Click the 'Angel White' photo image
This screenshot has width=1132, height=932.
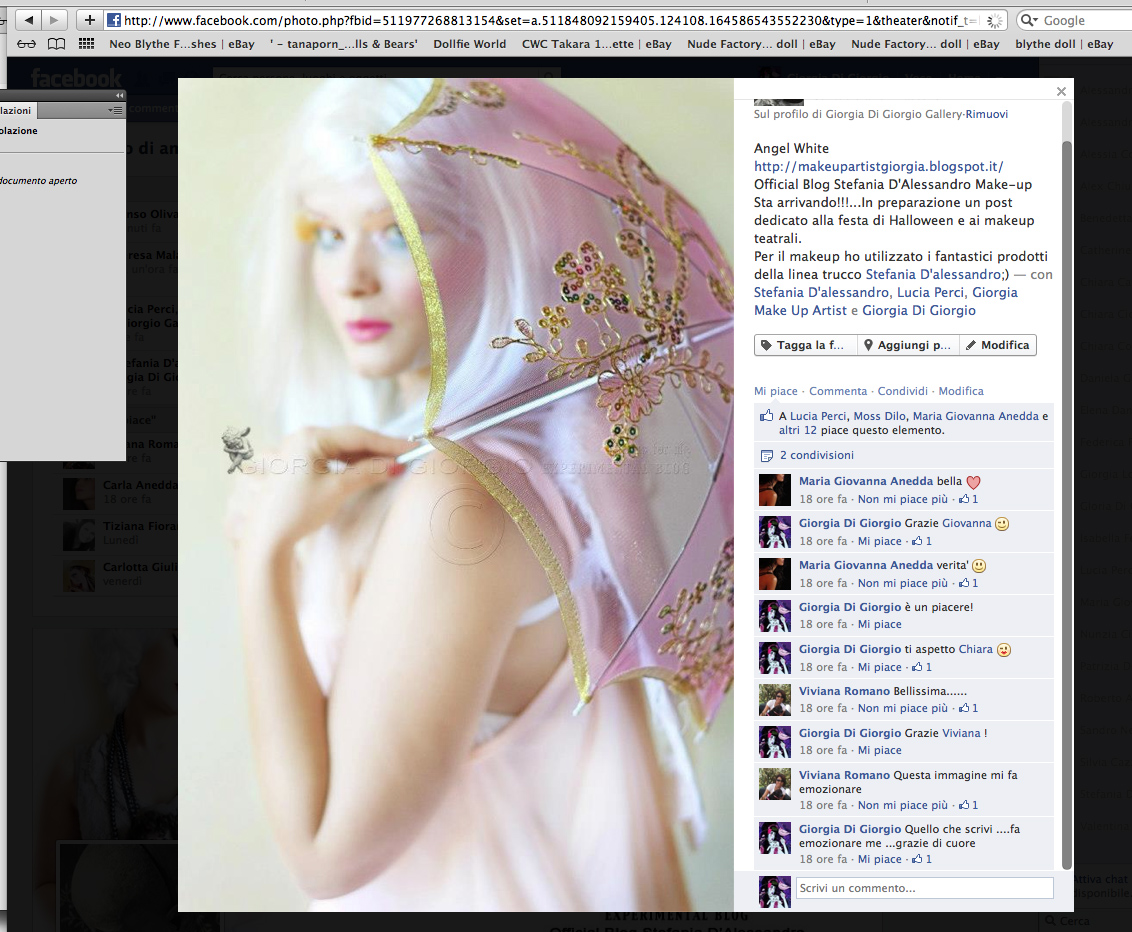click(x=456, y=495)
